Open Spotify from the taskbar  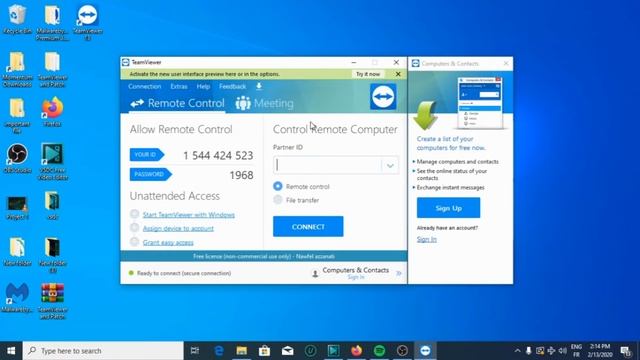pyautogui.click(x=379, y=351)
